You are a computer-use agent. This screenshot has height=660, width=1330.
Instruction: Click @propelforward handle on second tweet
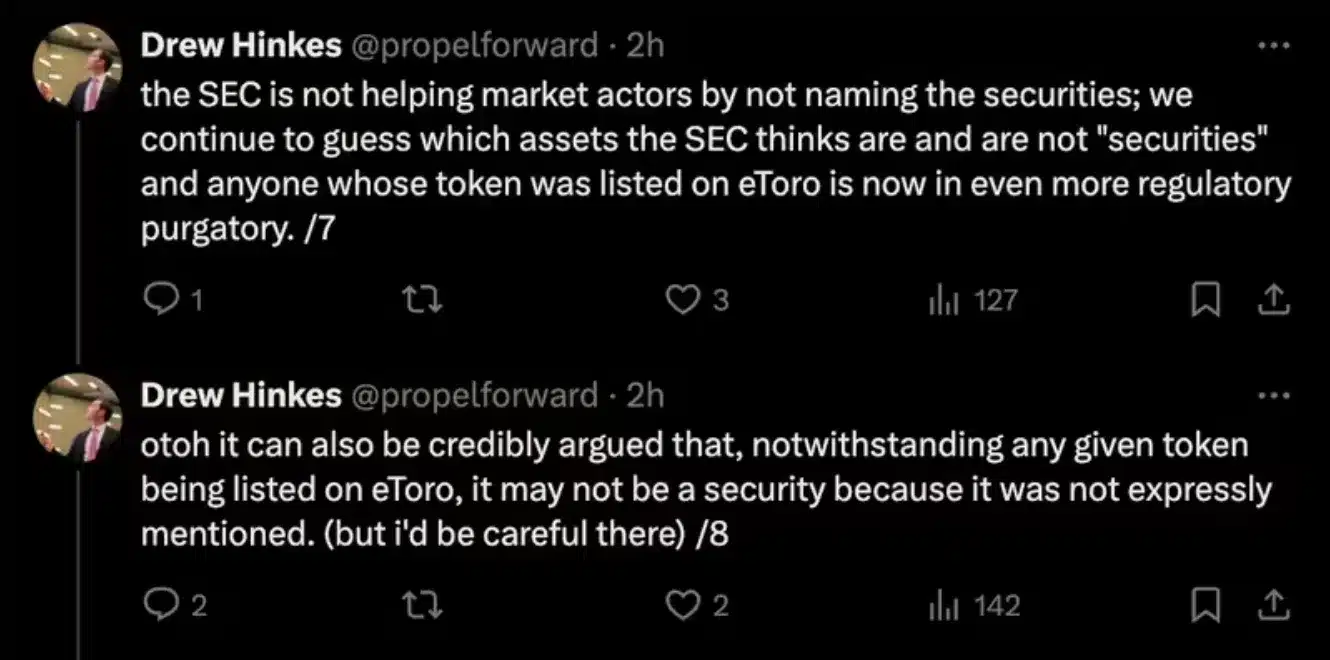click(x=474, y=396)
